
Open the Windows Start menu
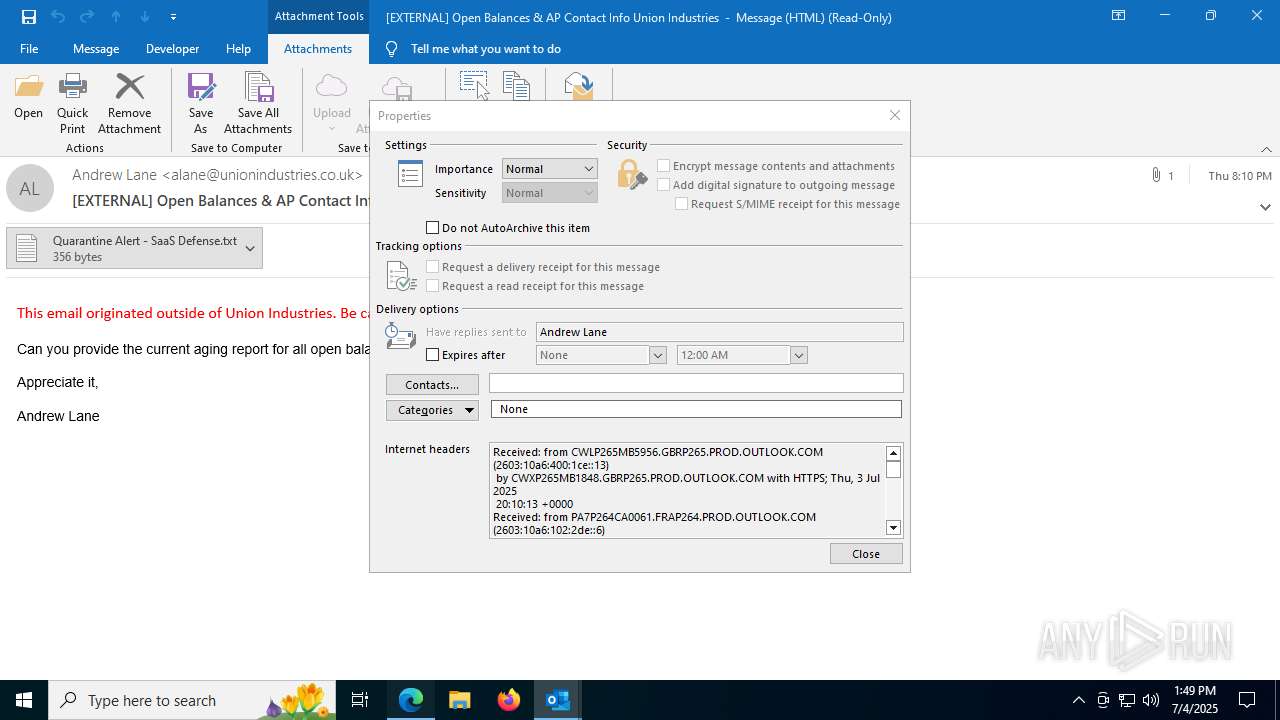[x=24, y=700]
